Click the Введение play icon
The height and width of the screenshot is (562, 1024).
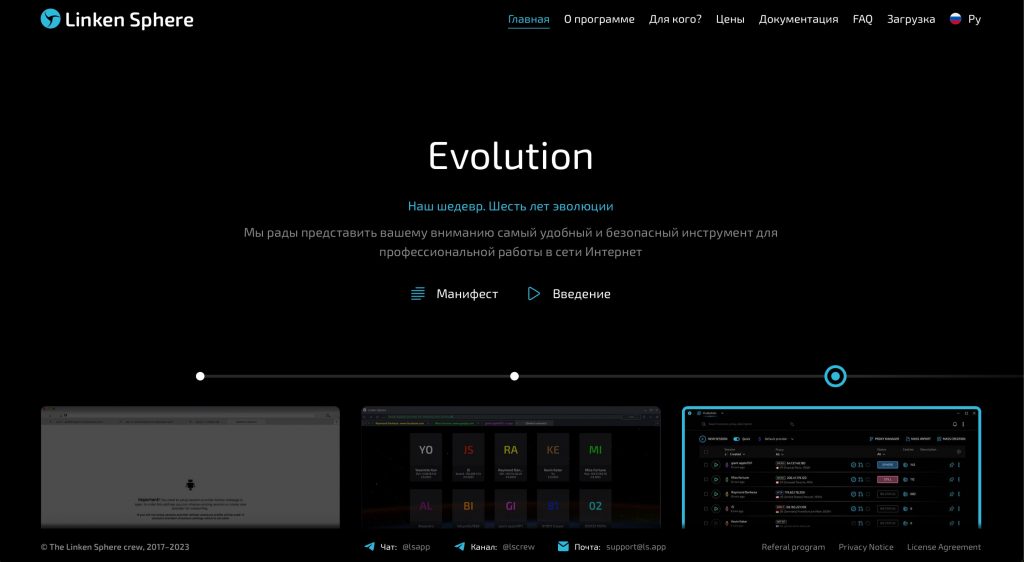tap(534, 294)
